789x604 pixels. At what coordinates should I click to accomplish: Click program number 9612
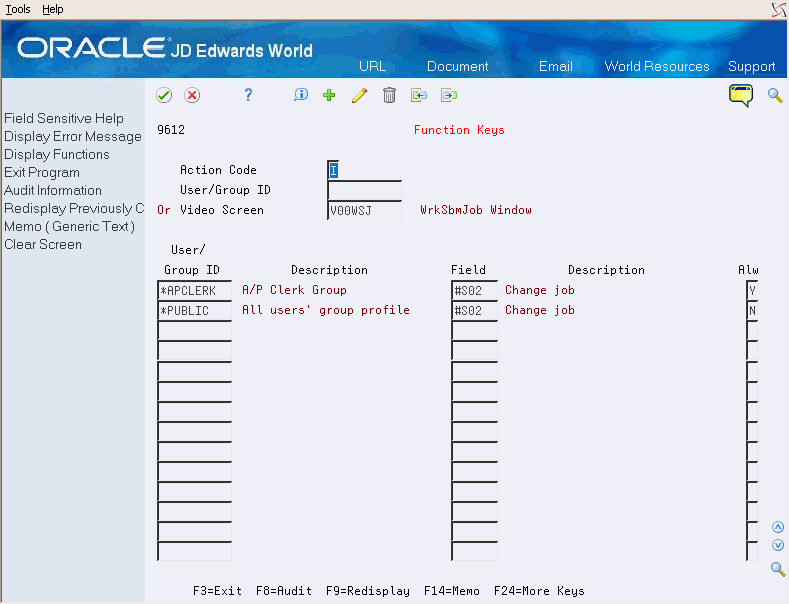(171, 130)
